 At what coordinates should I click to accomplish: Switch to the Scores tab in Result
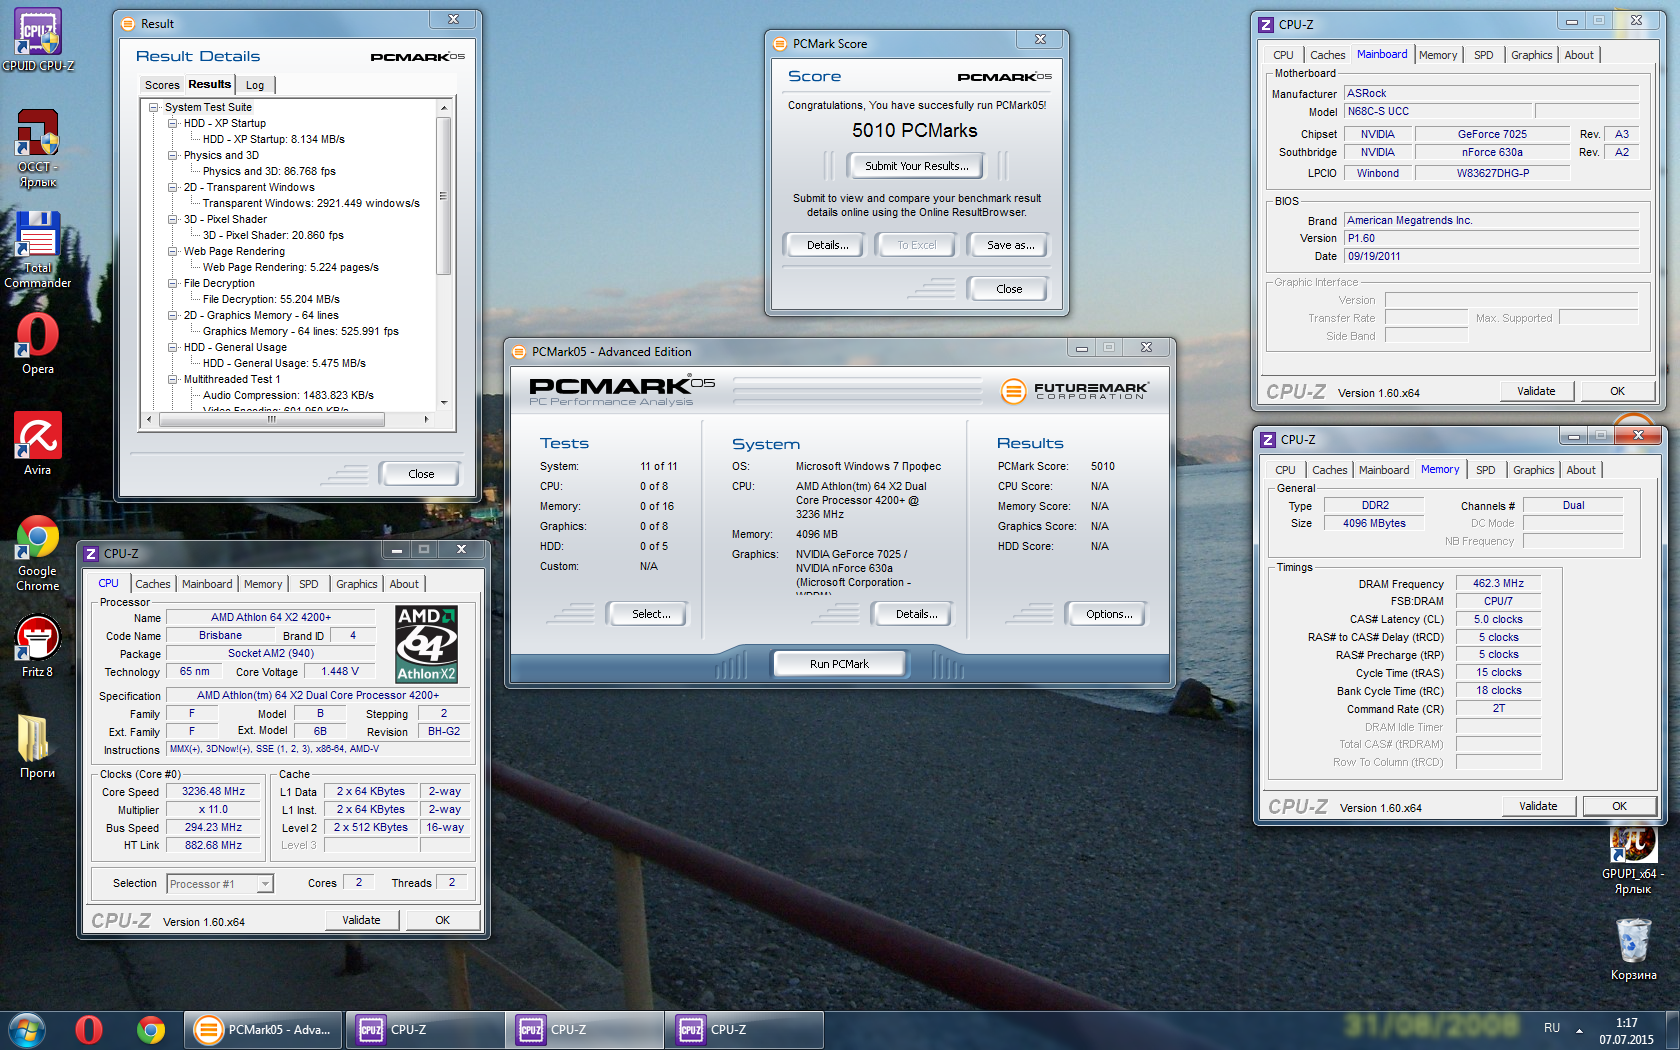pyautogui.click(x=162, y=85)
